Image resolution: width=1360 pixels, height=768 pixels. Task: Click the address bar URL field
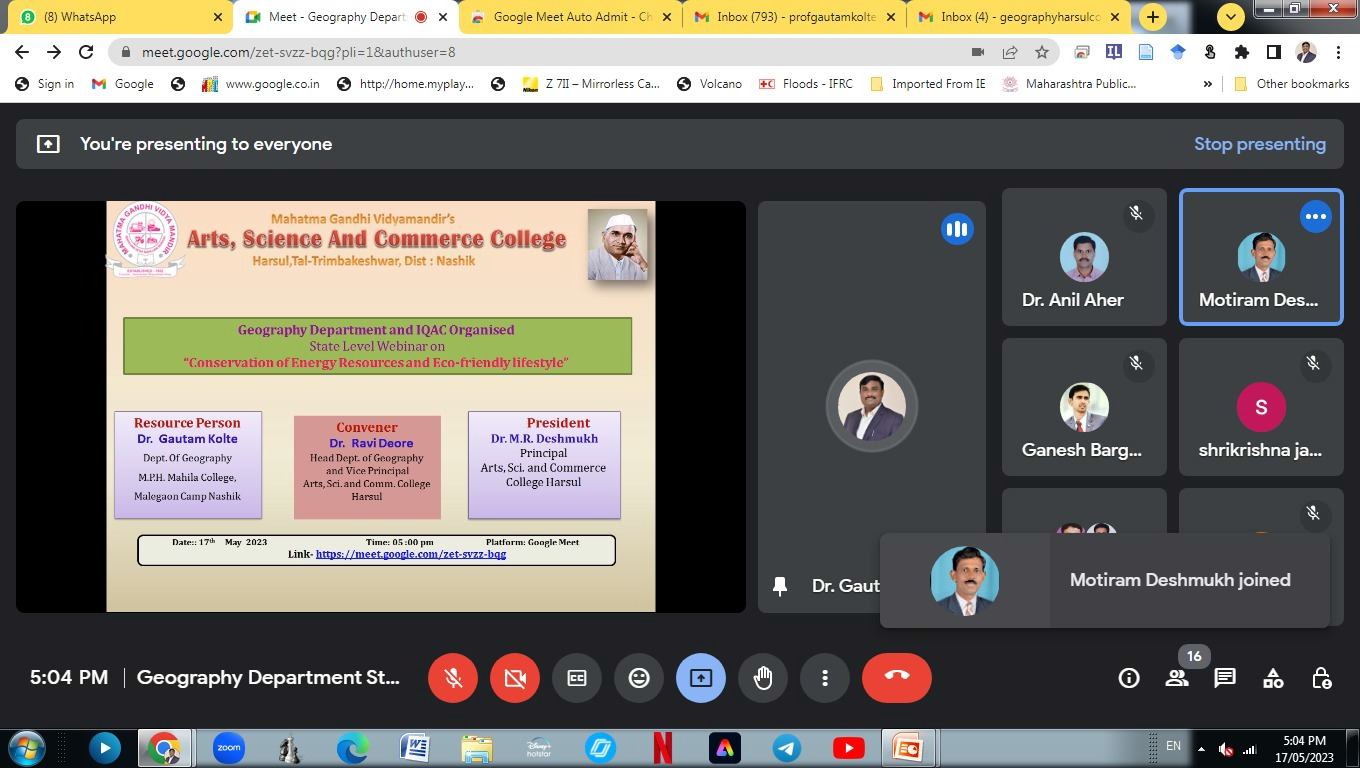click(x=540, y=52)
